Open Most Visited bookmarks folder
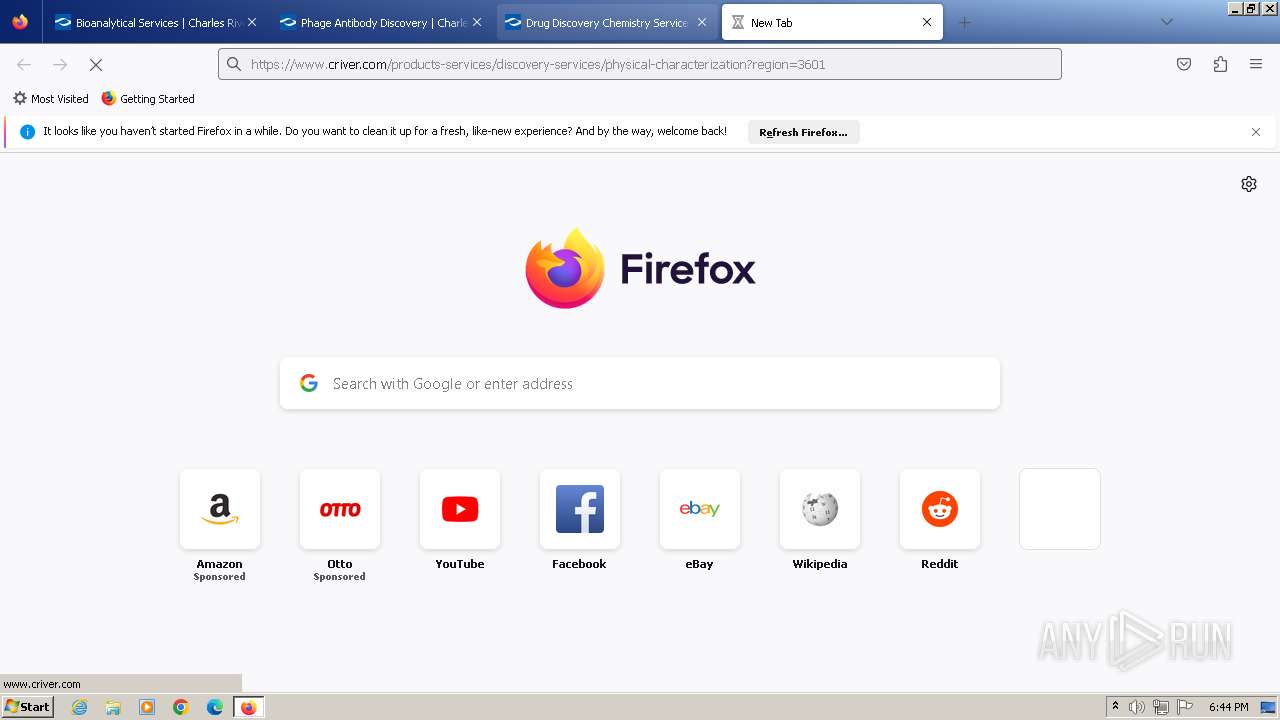1280x720 pixels. (x=50, y=99)
